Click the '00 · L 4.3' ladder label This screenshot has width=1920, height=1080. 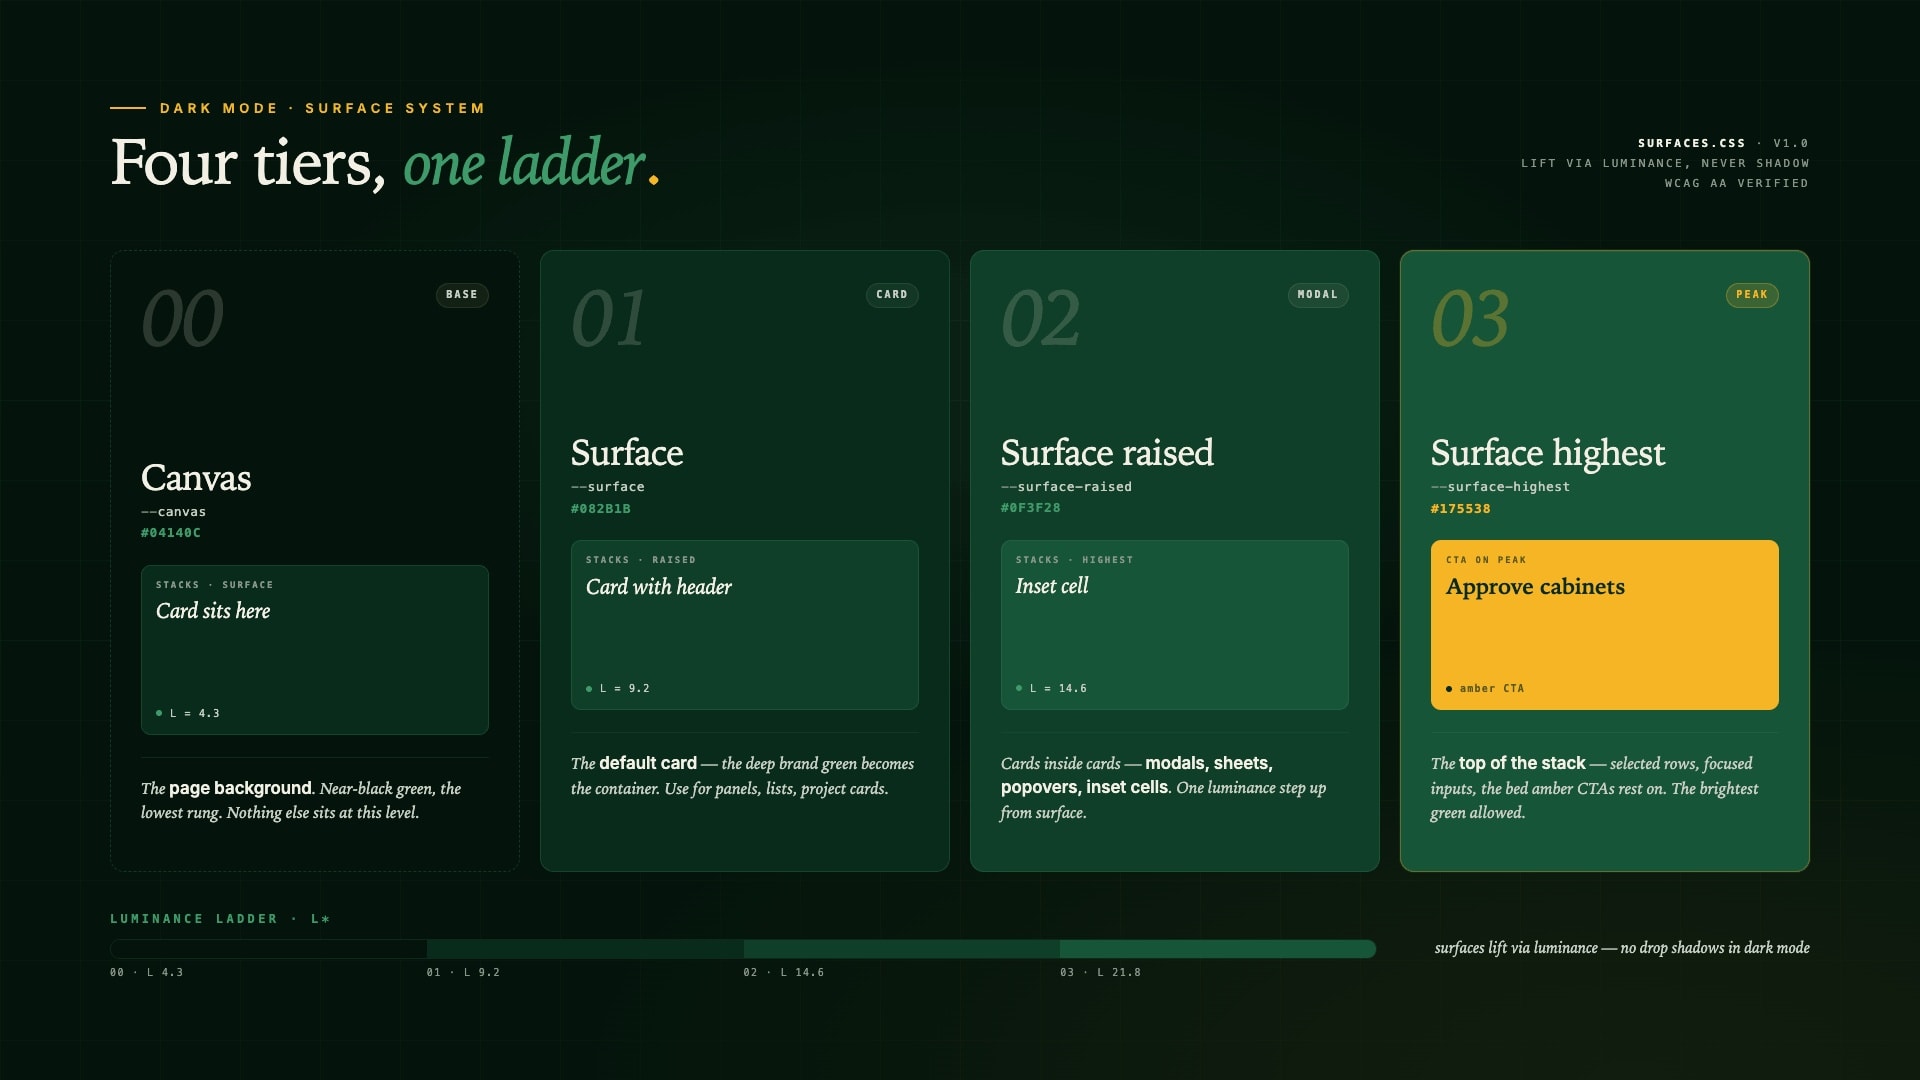click(147, 972)
